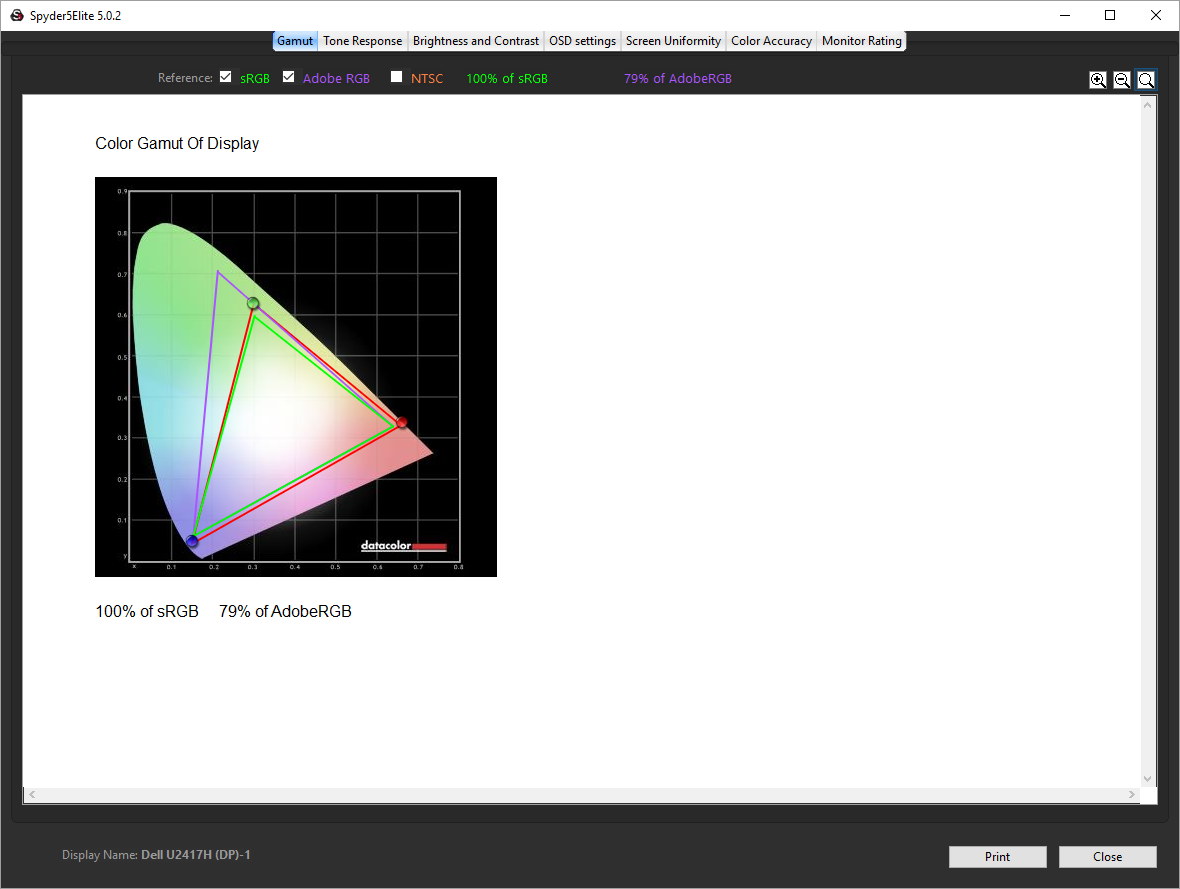Switch to the Tone Response tab
Image resolution: width=1180 pixels, height=889 pixels.
pos(363,41)
